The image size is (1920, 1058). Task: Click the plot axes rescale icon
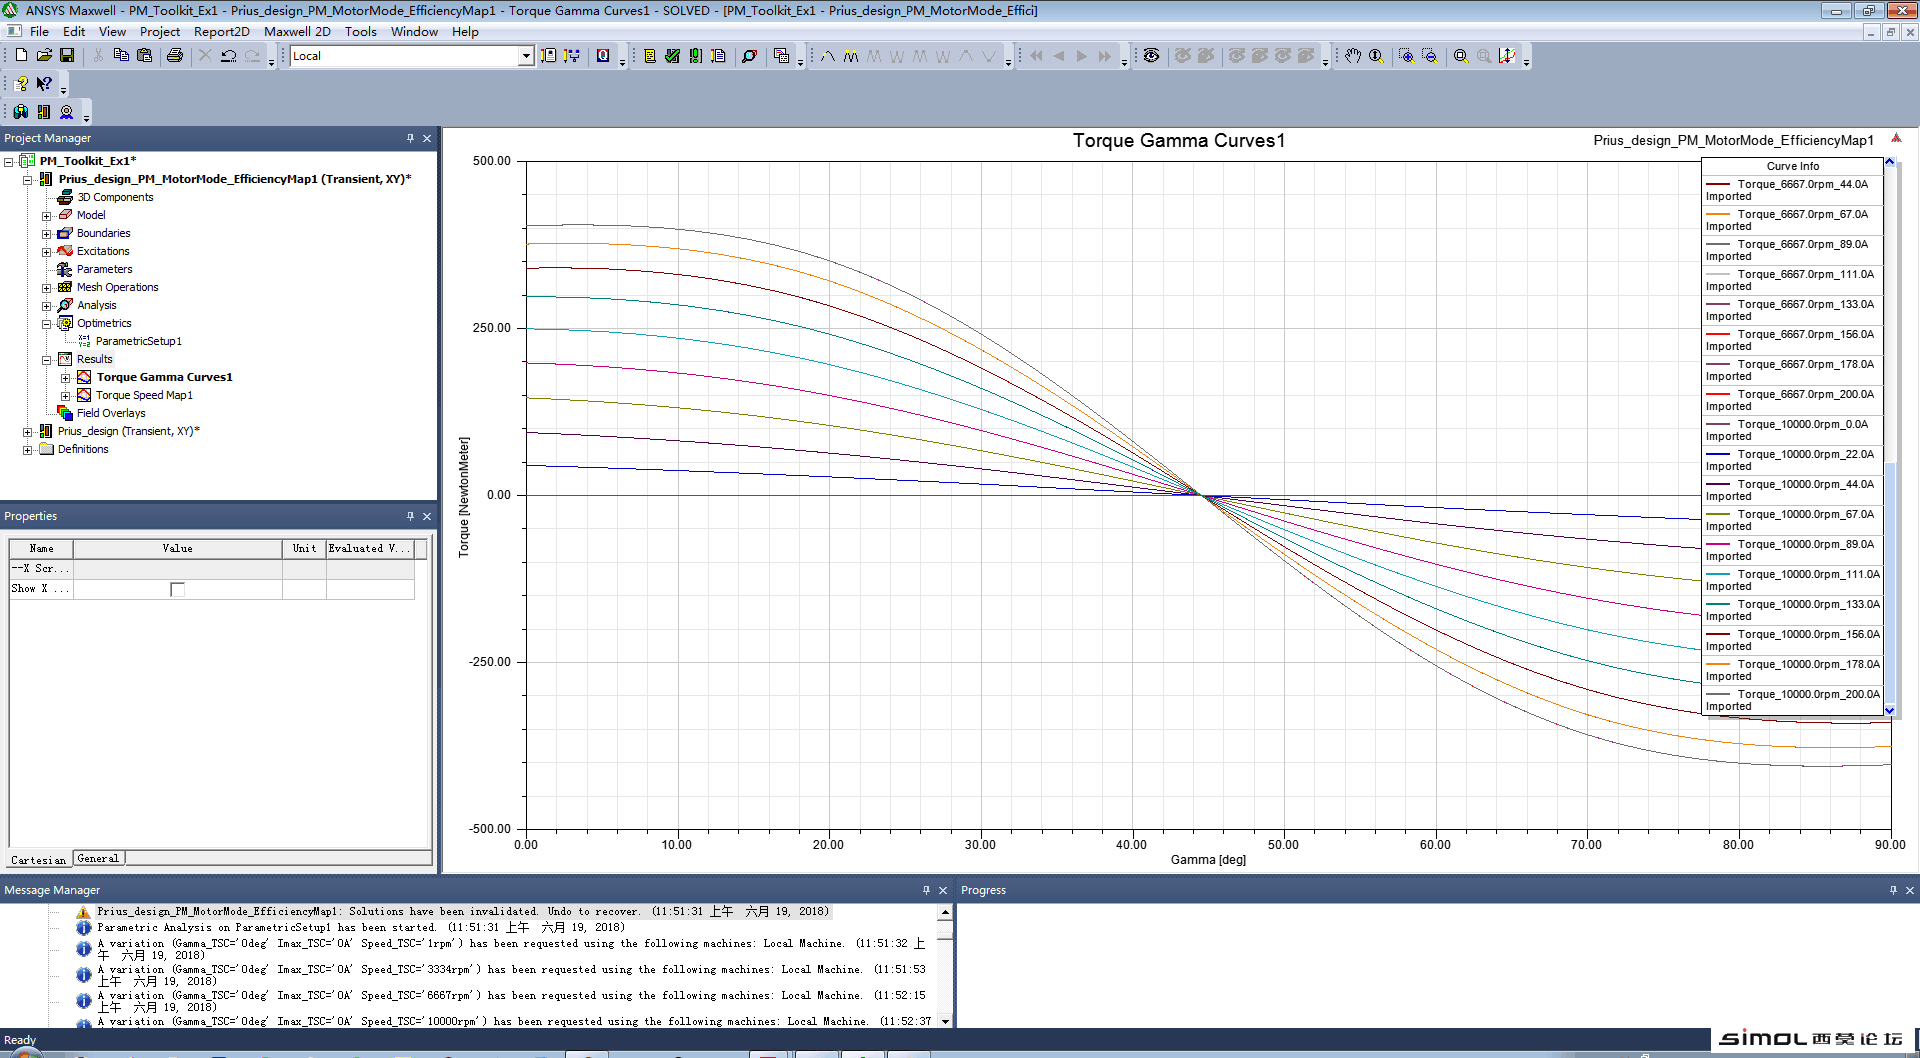coord(1507,56)
